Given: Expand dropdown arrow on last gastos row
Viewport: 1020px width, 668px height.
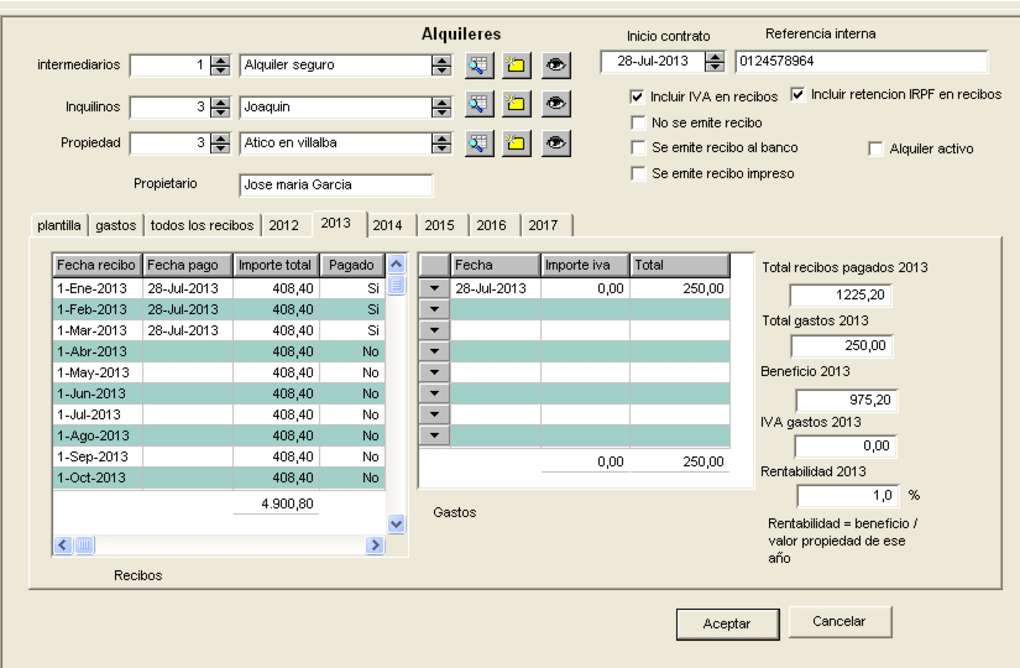Looking at the screenshot, I should (x=435, y=435).
